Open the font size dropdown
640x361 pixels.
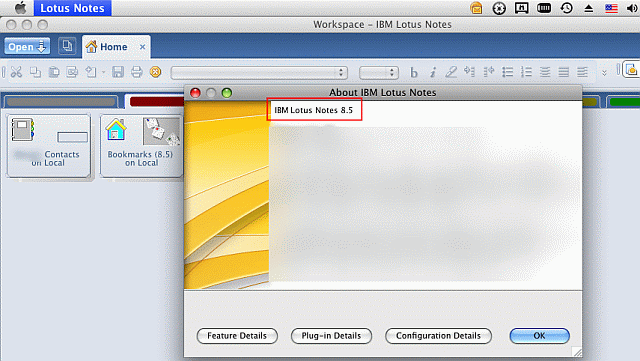pos(379,73)
